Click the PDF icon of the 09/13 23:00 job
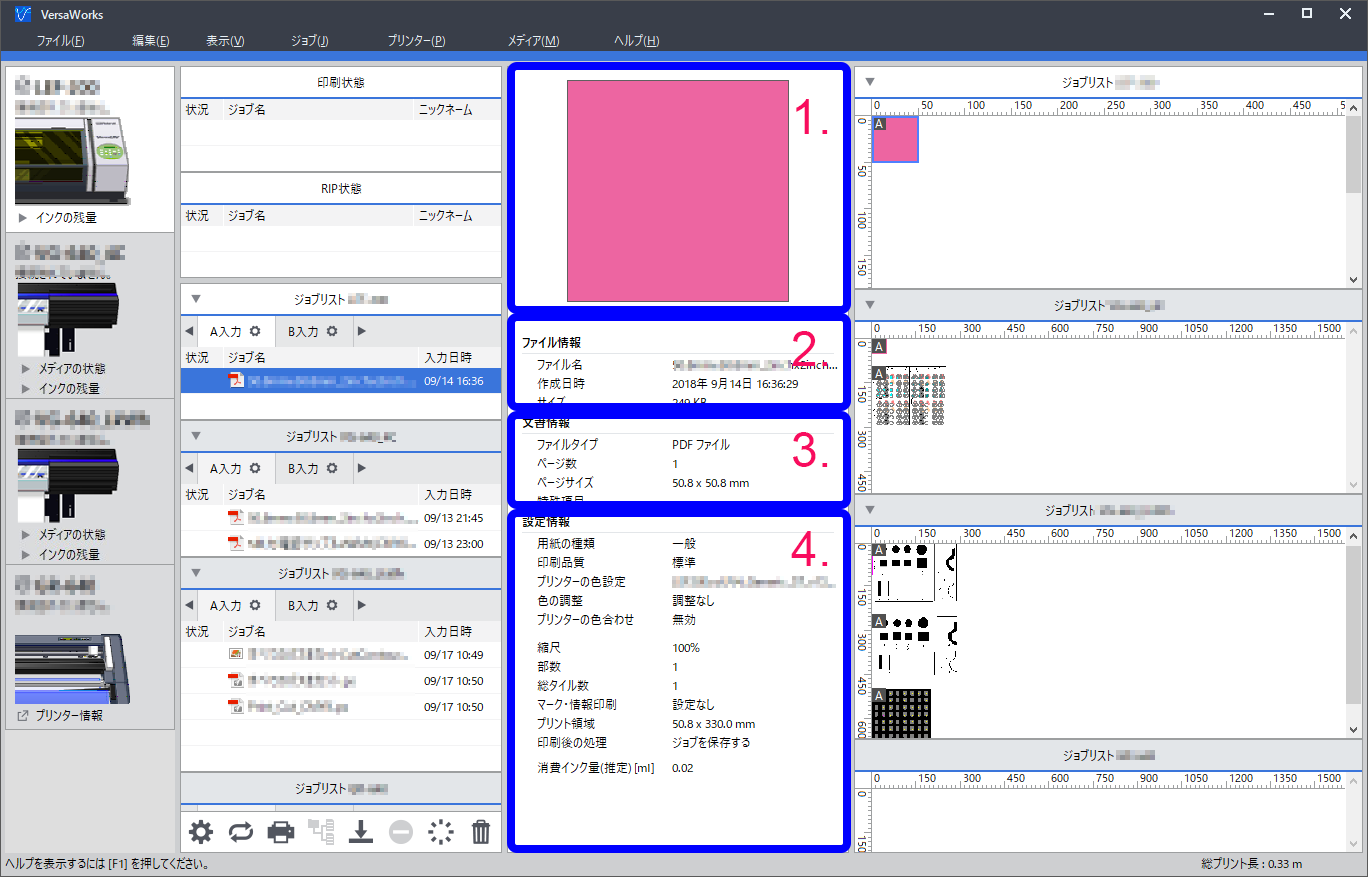 pyautogui.click(x=237, y=543)
